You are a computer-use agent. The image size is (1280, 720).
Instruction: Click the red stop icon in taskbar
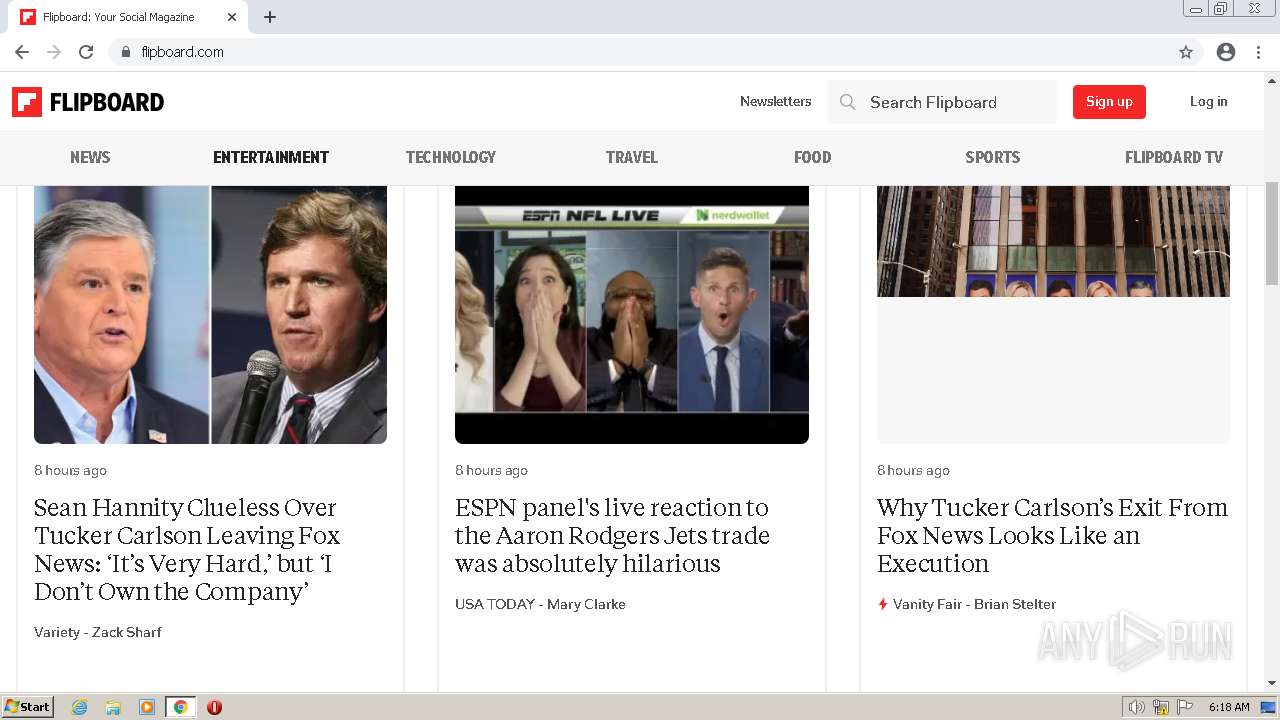tap(214, 707)
